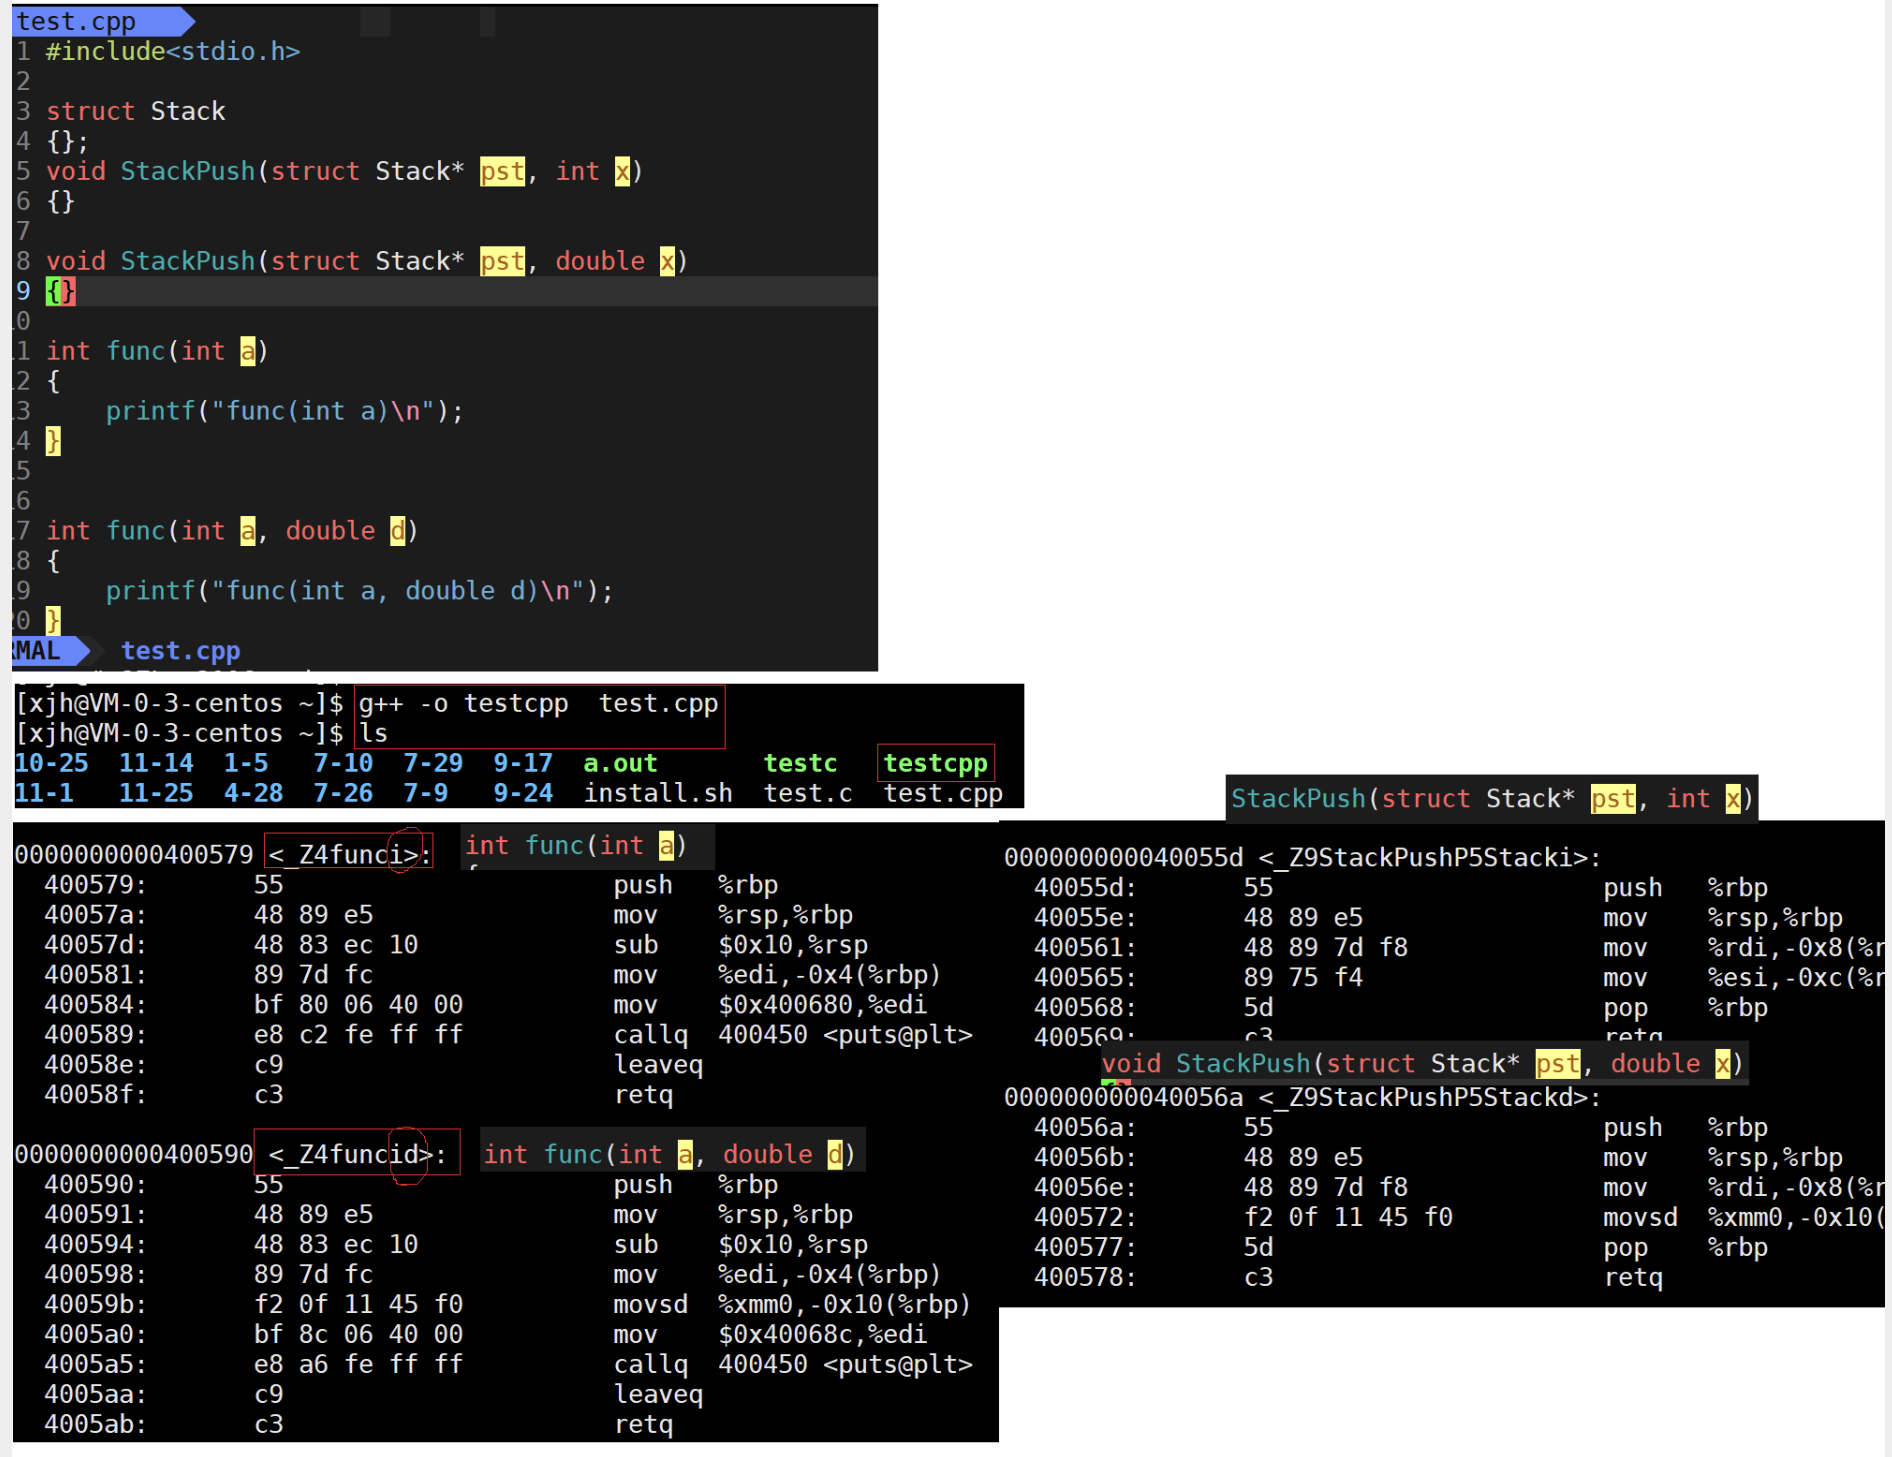Click the 'a.out' file in the ls output
1892x1457 pixels.
click(621, 763)
